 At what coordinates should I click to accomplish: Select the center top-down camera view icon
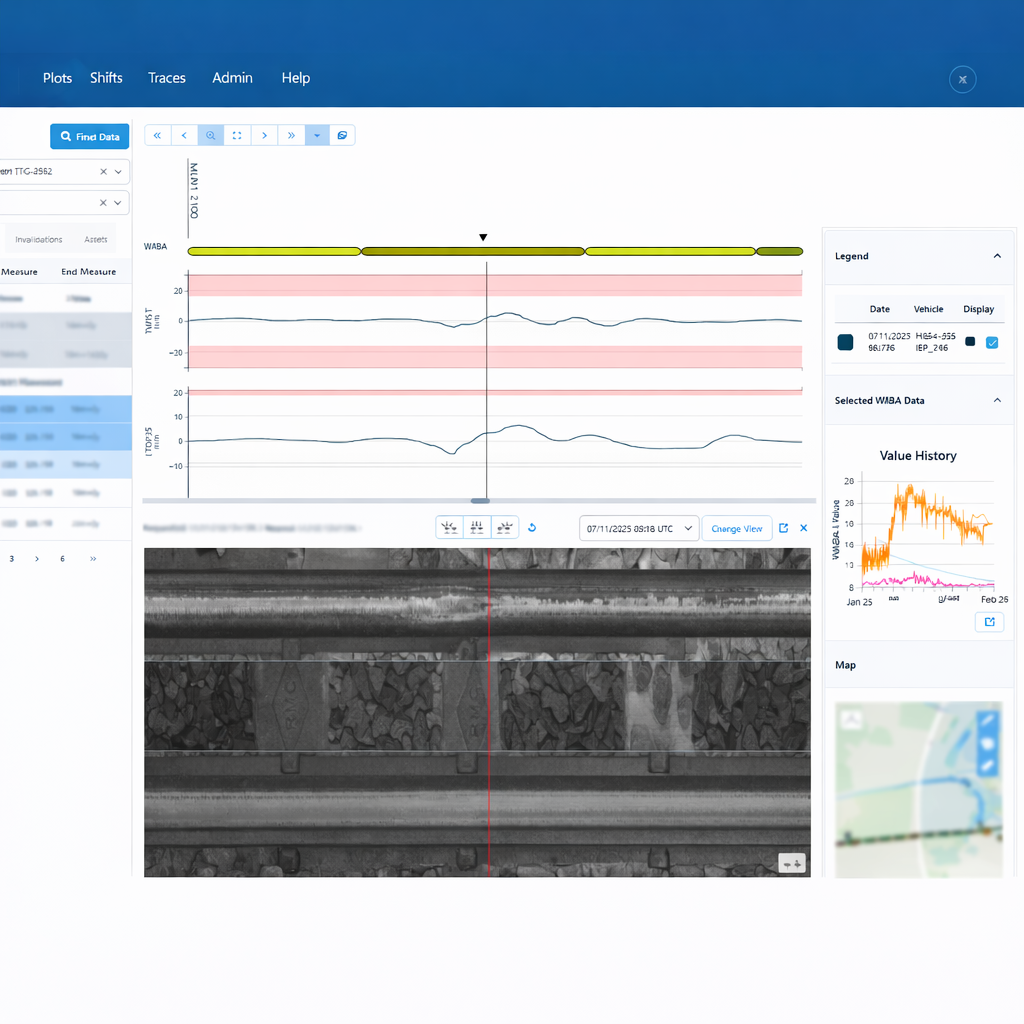point(477,528)
